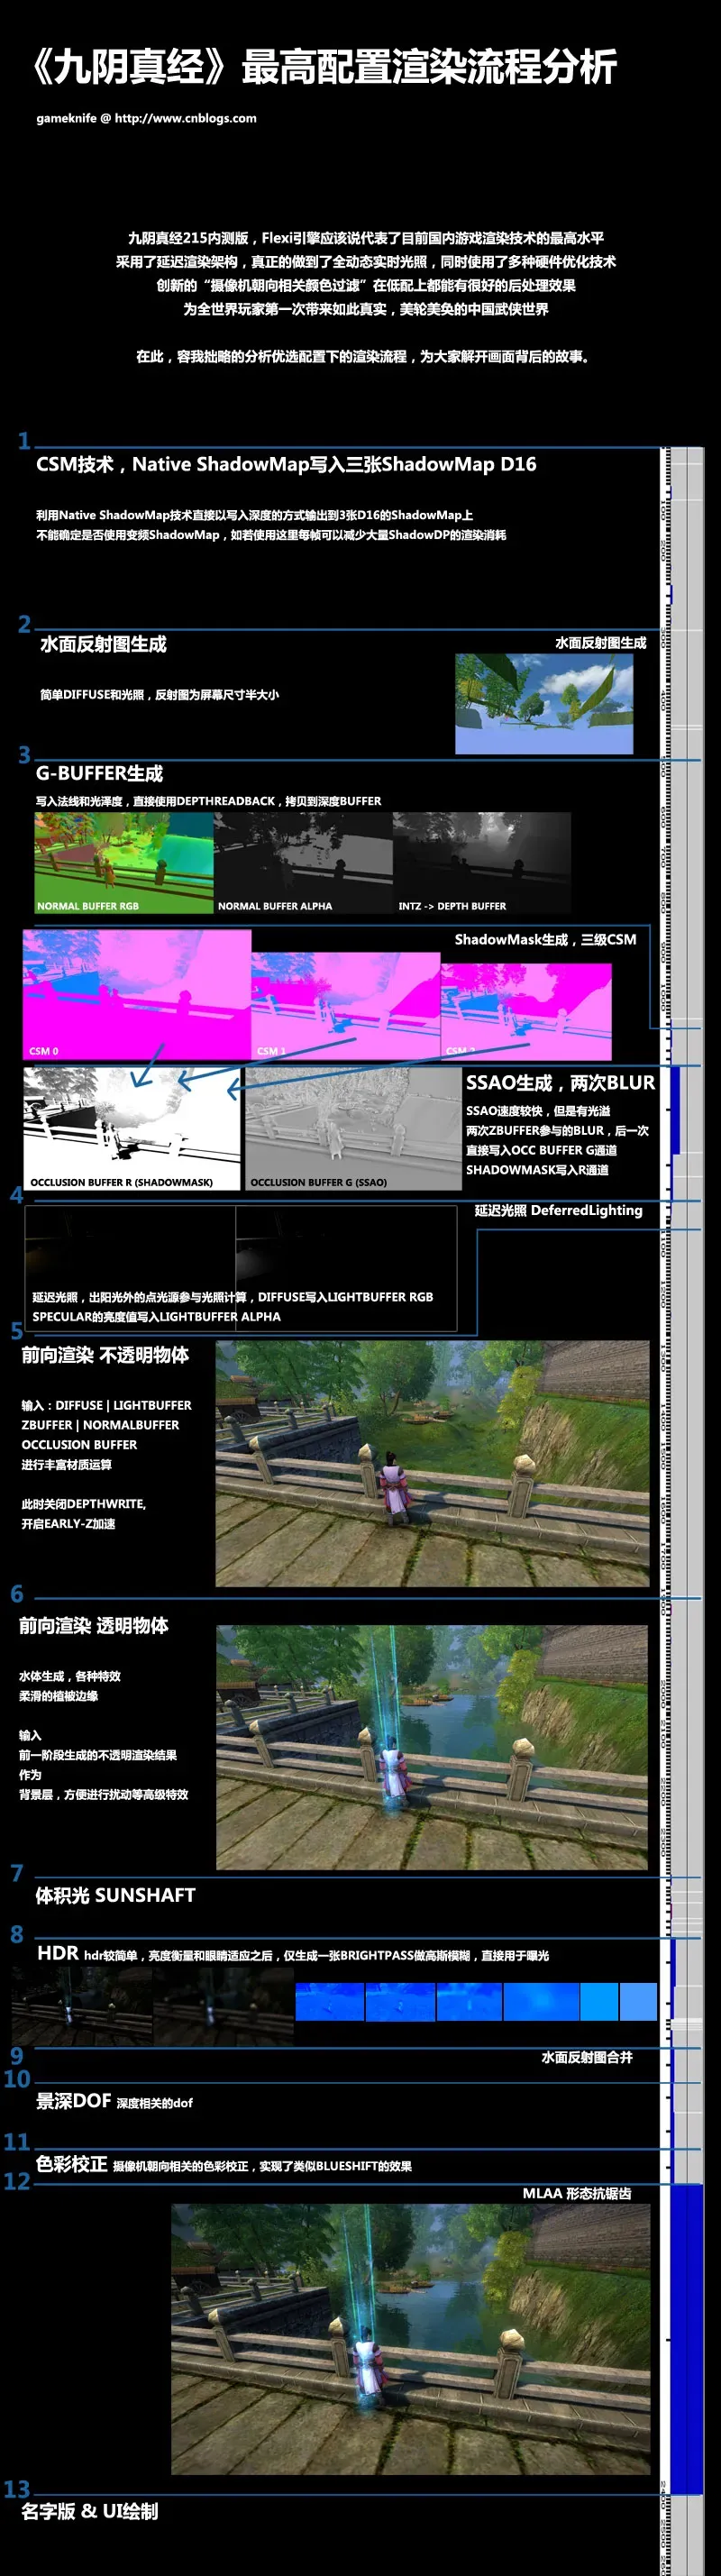Viewport: 721px width, 2576px height.
Task: Open the left dark light buffer thumbnail
Action: [x=130, y=1268]
